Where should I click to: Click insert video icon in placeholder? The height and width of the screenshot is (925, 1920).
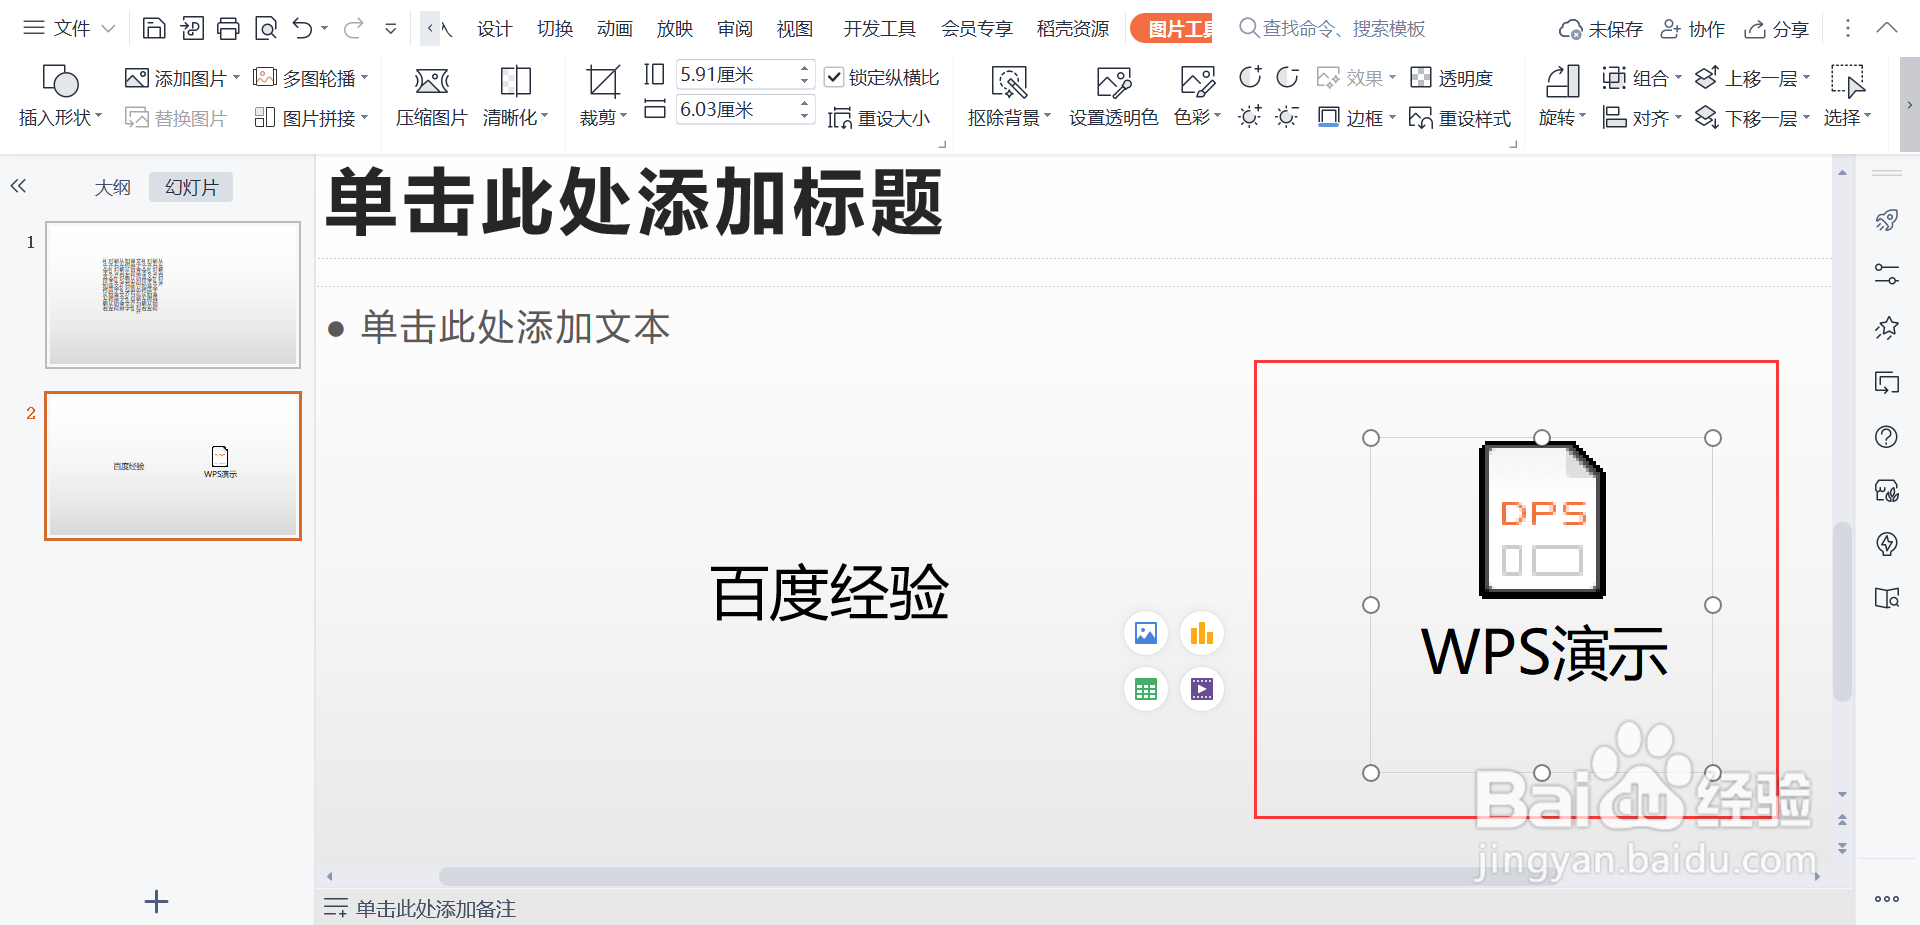pos(1202,689)
